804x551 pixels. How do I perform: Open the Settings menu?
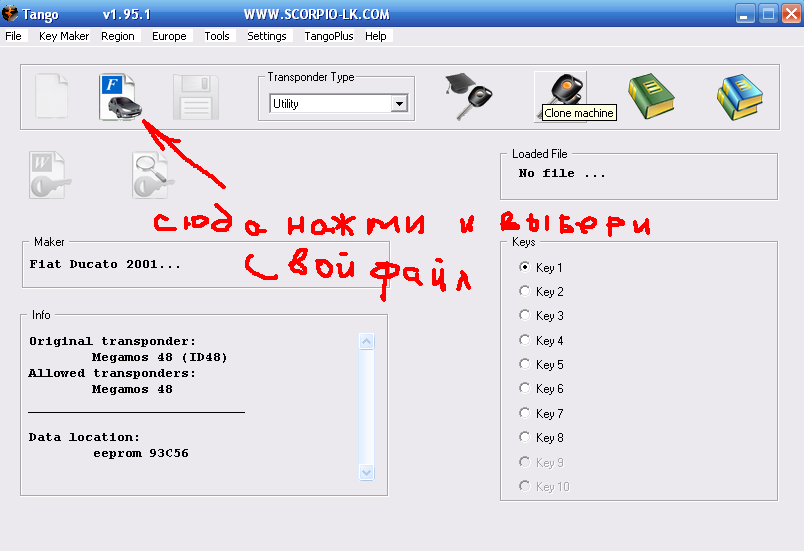[267, 36]
